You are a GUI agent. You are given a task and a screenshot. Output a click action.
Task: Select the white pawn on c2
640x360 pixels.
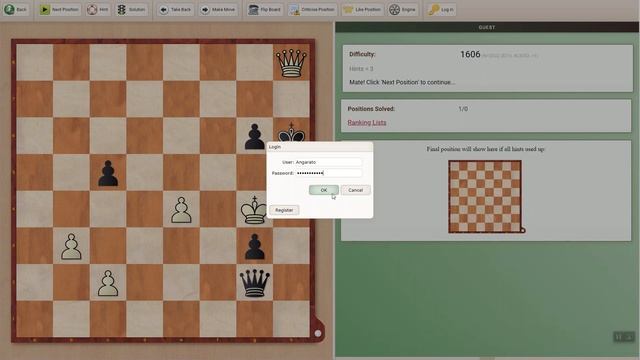pyautogui.click(x=108, y=283)
